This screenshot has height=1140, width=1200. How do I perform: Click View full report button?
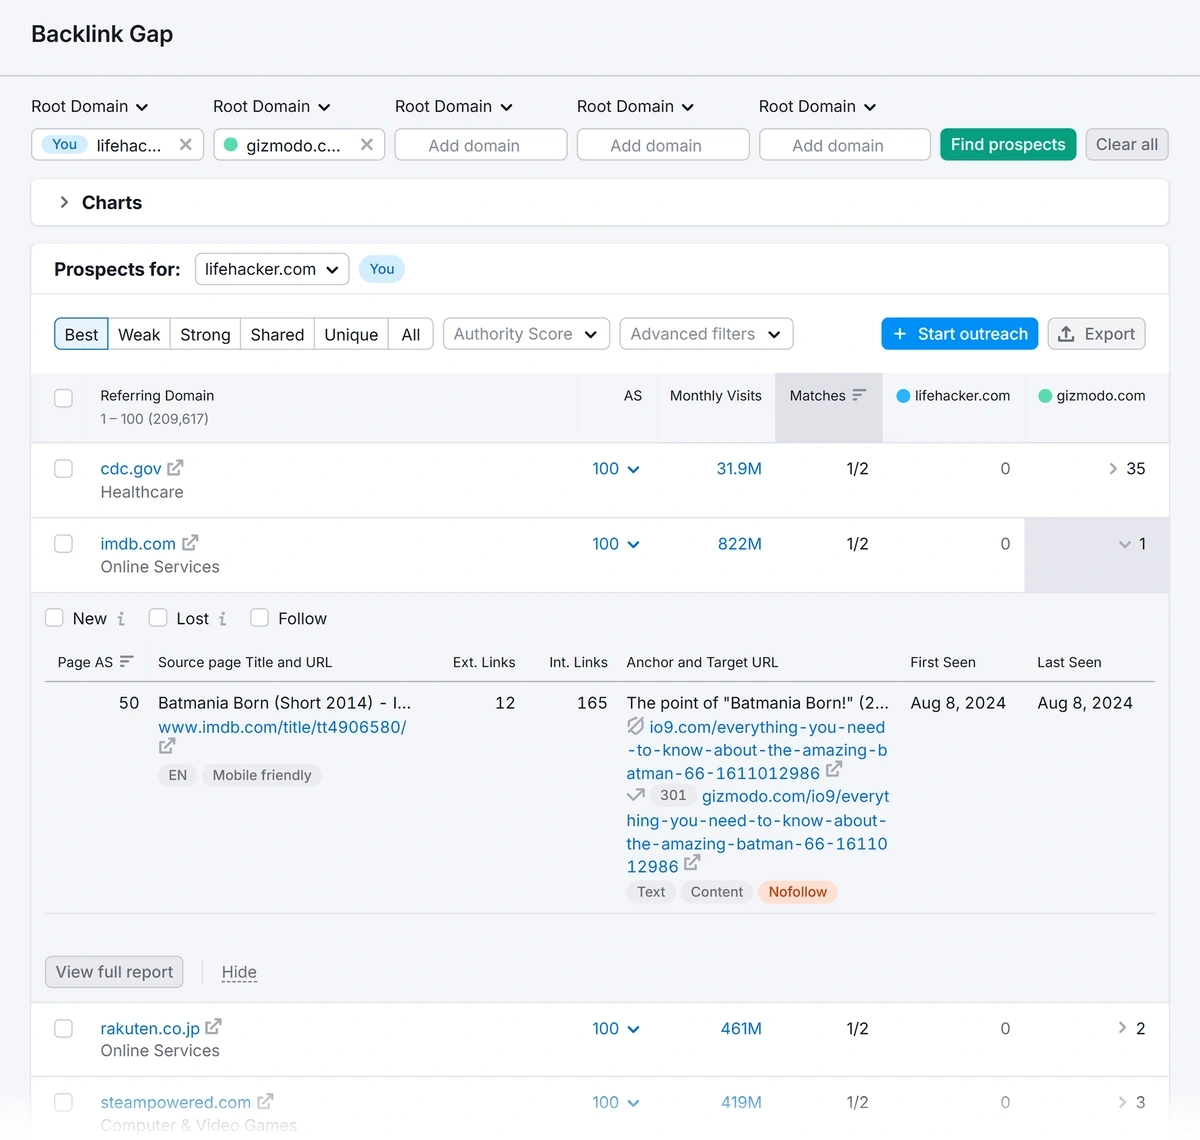(114, 972)
